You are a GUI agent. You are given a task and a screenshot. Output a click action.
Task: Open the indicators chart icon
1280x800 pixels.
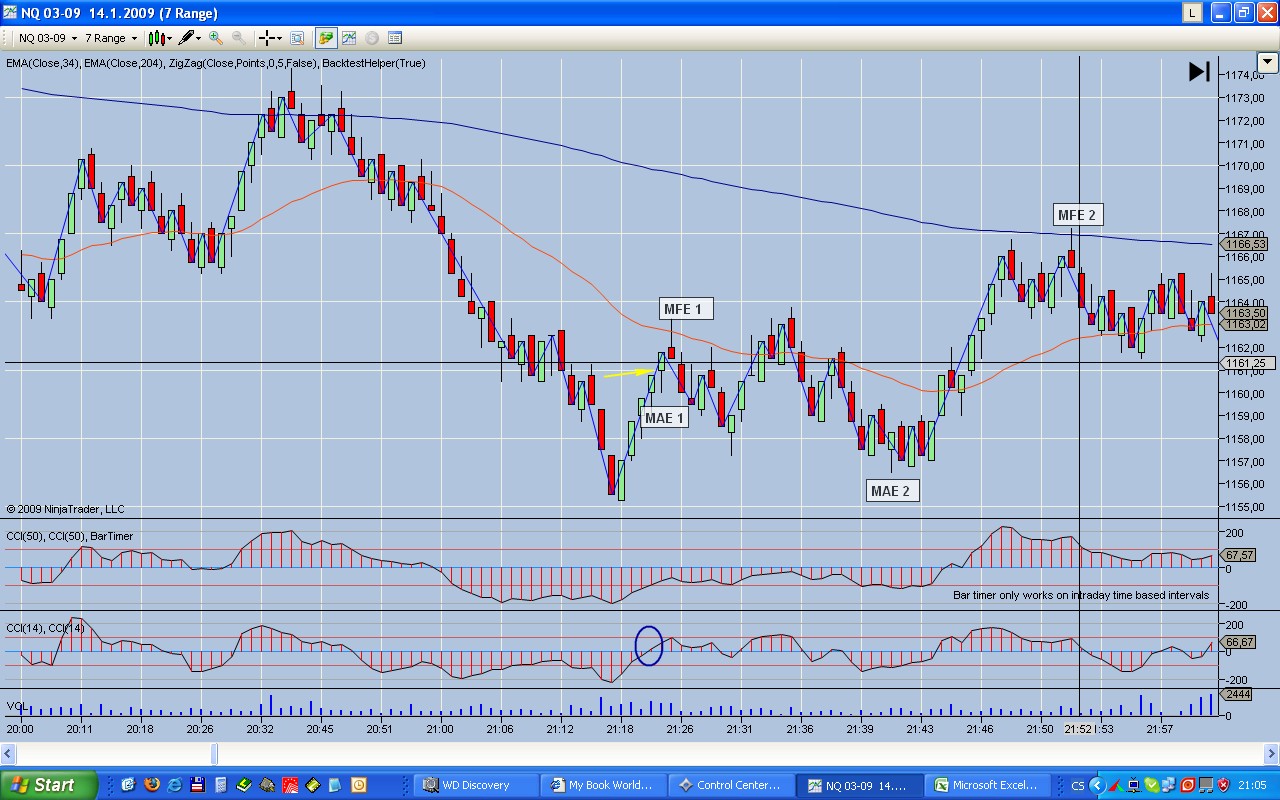click(349, 38)
